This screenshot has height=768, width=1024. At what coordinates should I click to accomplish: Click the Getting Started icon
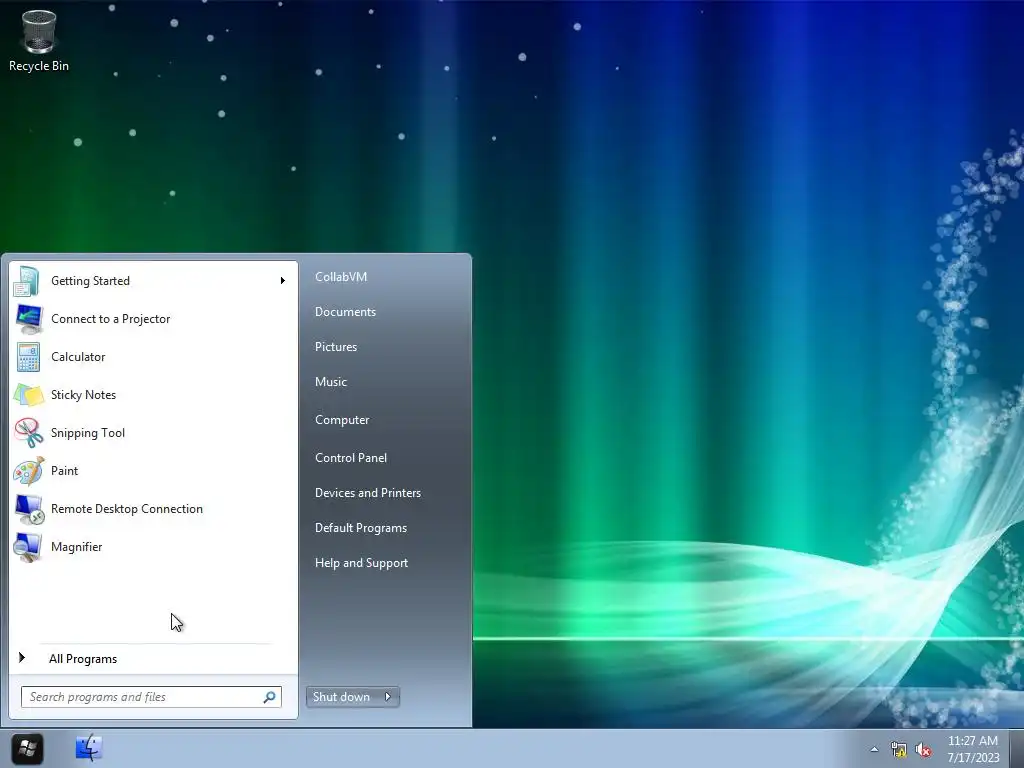(28, 281)
